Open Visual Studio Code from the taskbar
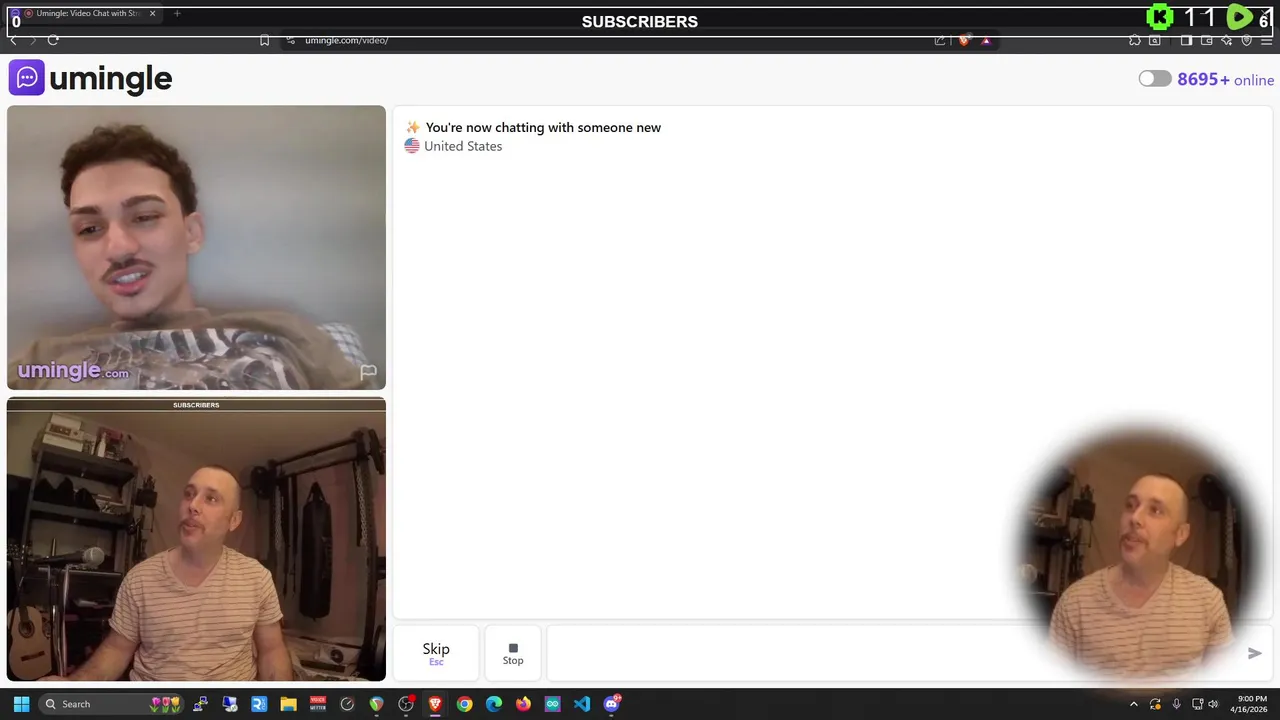This screenshot has width=1280, height=720. 582,704
